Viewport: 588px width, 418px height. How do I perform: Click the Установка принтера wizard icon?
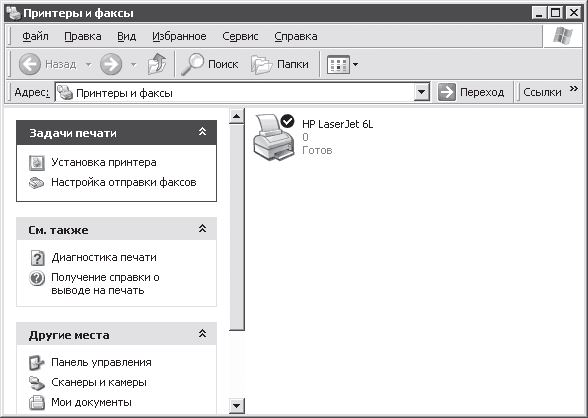37,163
